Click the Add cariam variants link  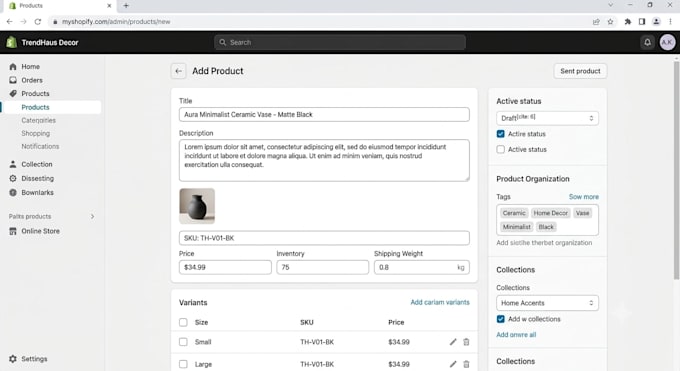point(440,302)
